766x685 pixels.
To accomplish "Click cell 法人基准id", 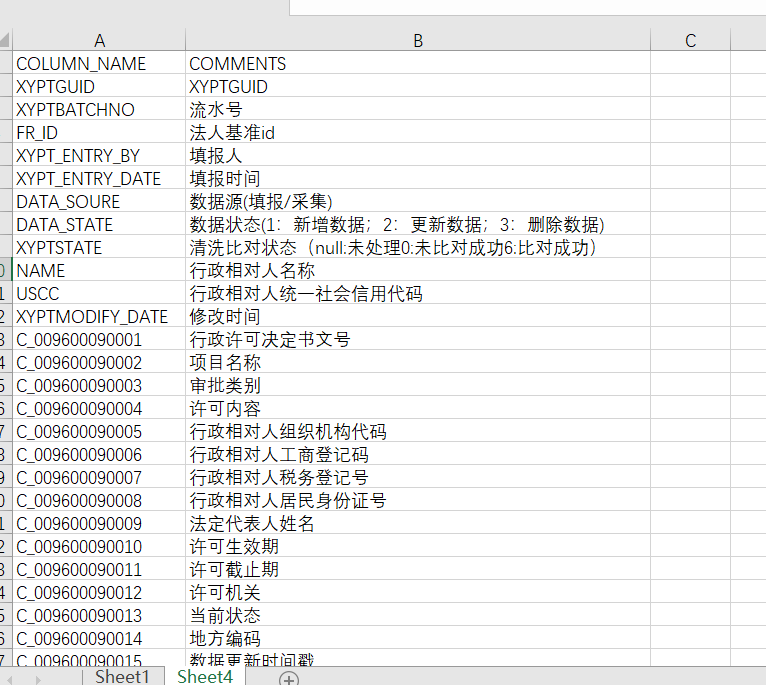I will click(x=418, y=132).
